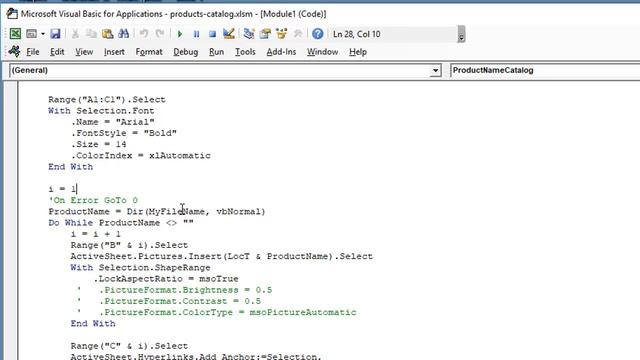
Task: Click the VBA module icon beside File
Action: (14, 51)
